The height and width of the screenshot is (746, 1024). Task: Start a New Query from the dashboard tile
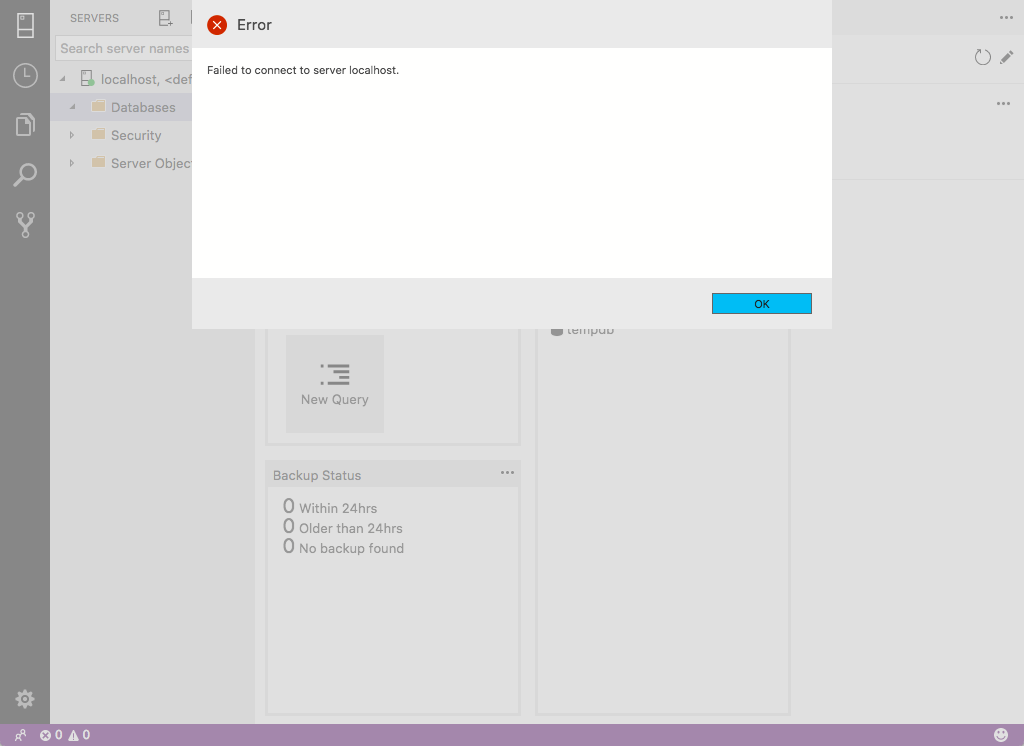coord(334,384)
